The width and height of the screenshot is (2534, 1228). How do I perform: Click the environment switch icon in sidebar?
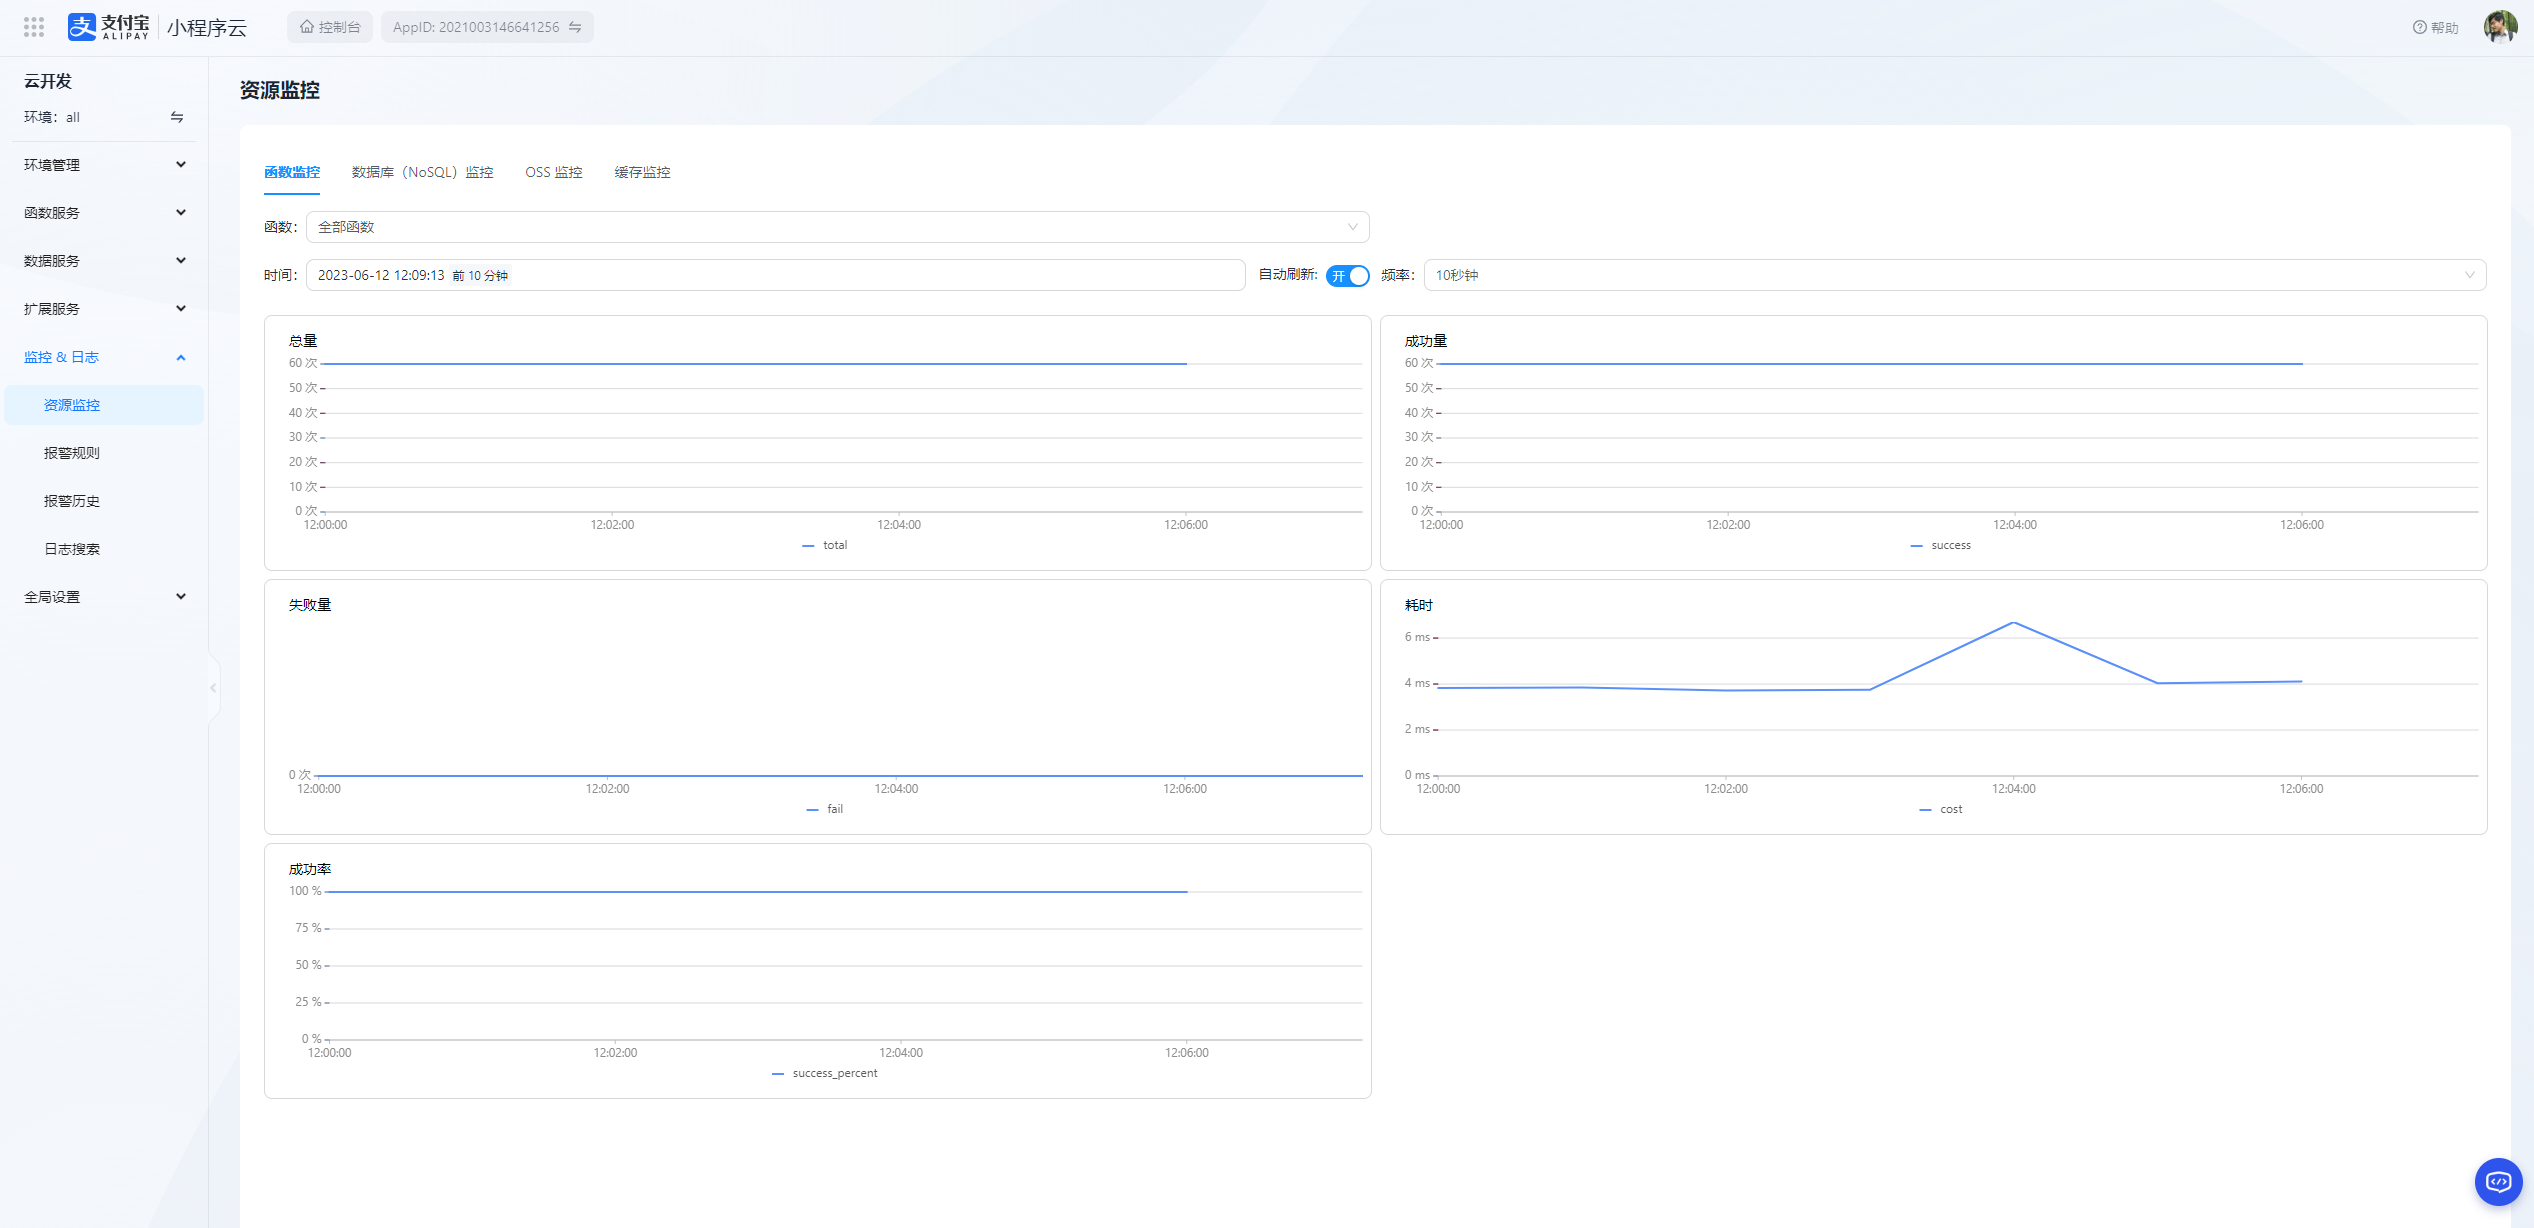coord(177,117)
